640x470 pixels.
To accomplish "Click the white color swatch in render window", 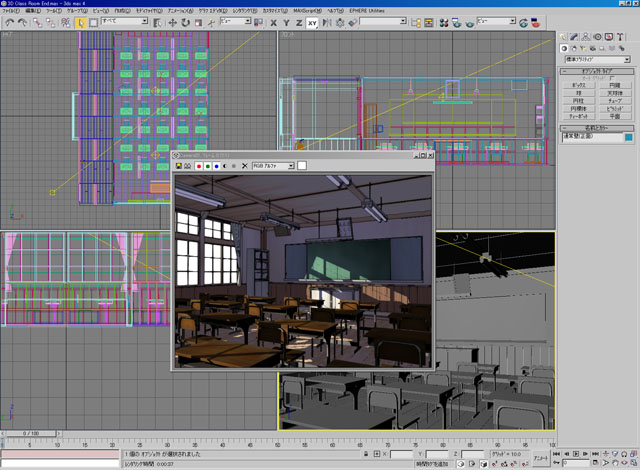I will [x=302, y=166].
